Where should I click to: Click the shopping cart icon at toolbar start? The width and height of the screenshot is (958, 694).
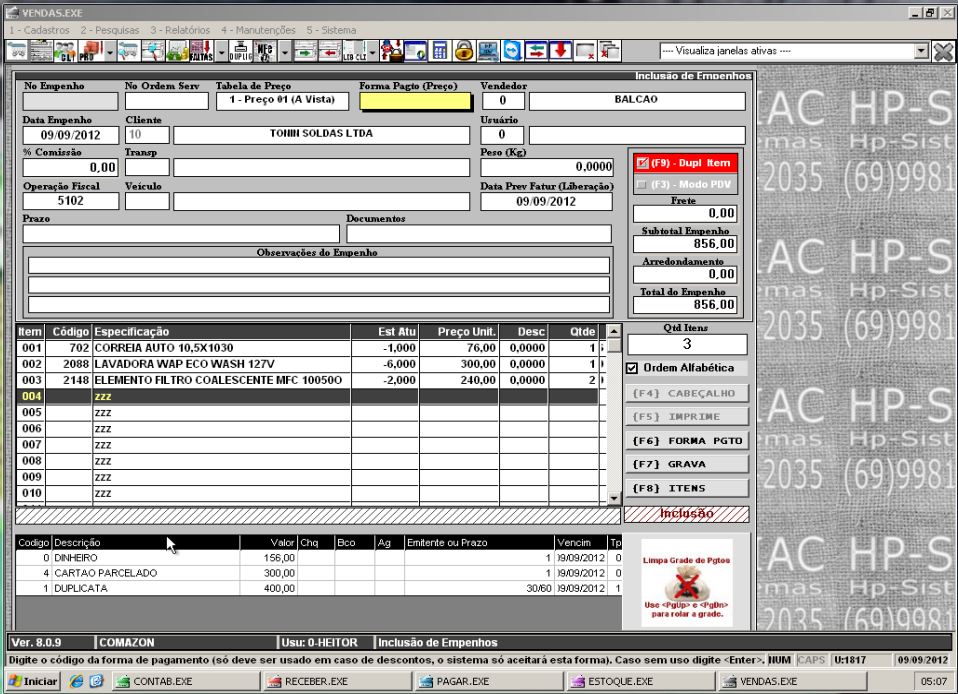coord(17,51)
